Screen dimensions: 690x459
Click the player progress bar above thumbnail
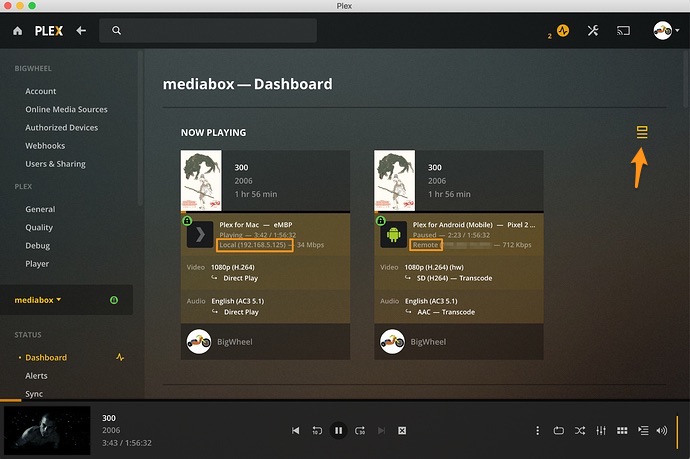coord(345,400)
